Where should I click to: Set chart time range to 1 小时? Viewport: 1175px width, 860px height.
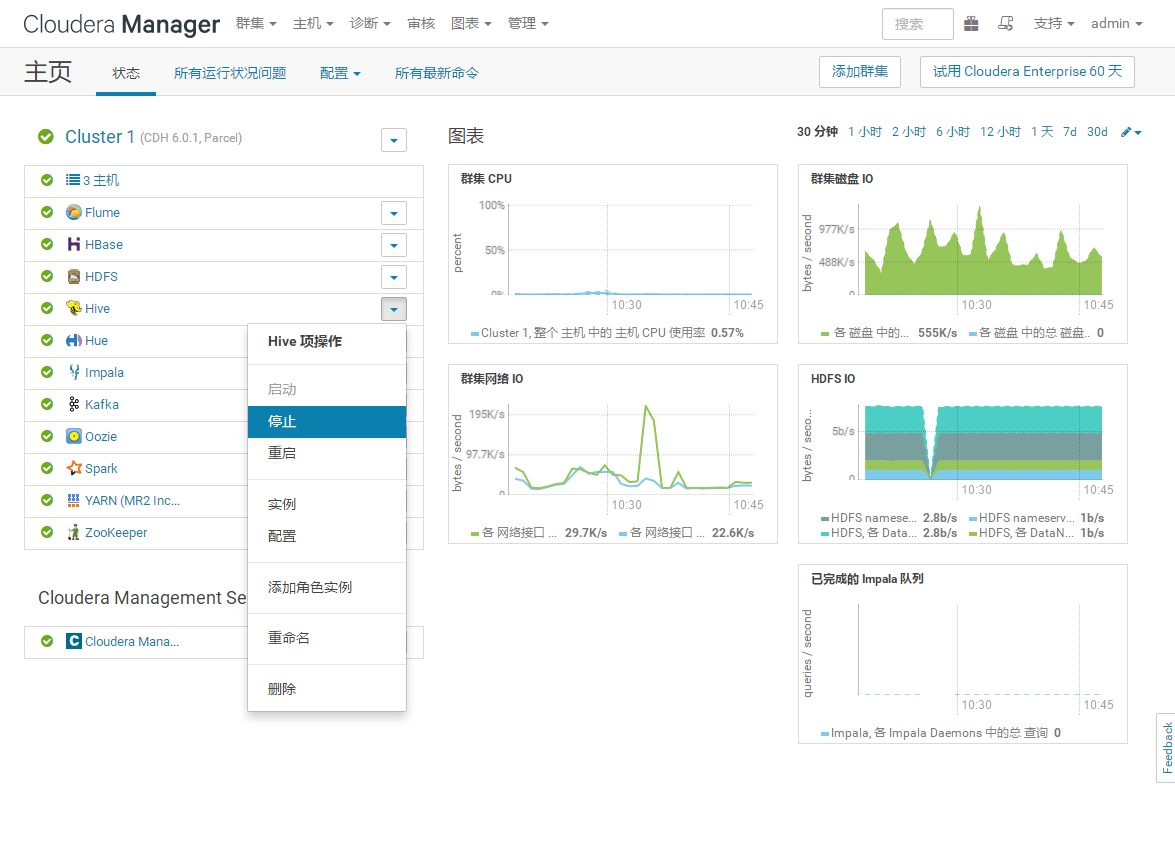click(865, 132)
